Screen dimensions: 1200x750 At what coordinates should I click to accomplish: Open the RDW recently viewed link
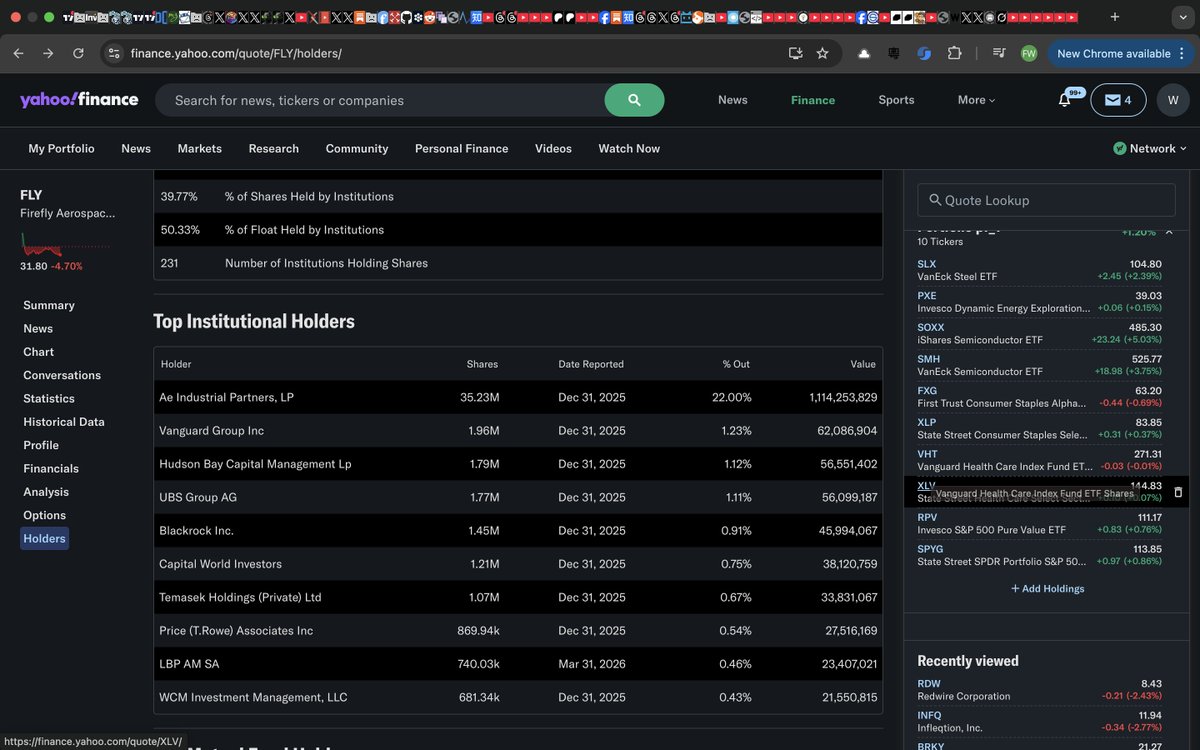pos(929,684)
